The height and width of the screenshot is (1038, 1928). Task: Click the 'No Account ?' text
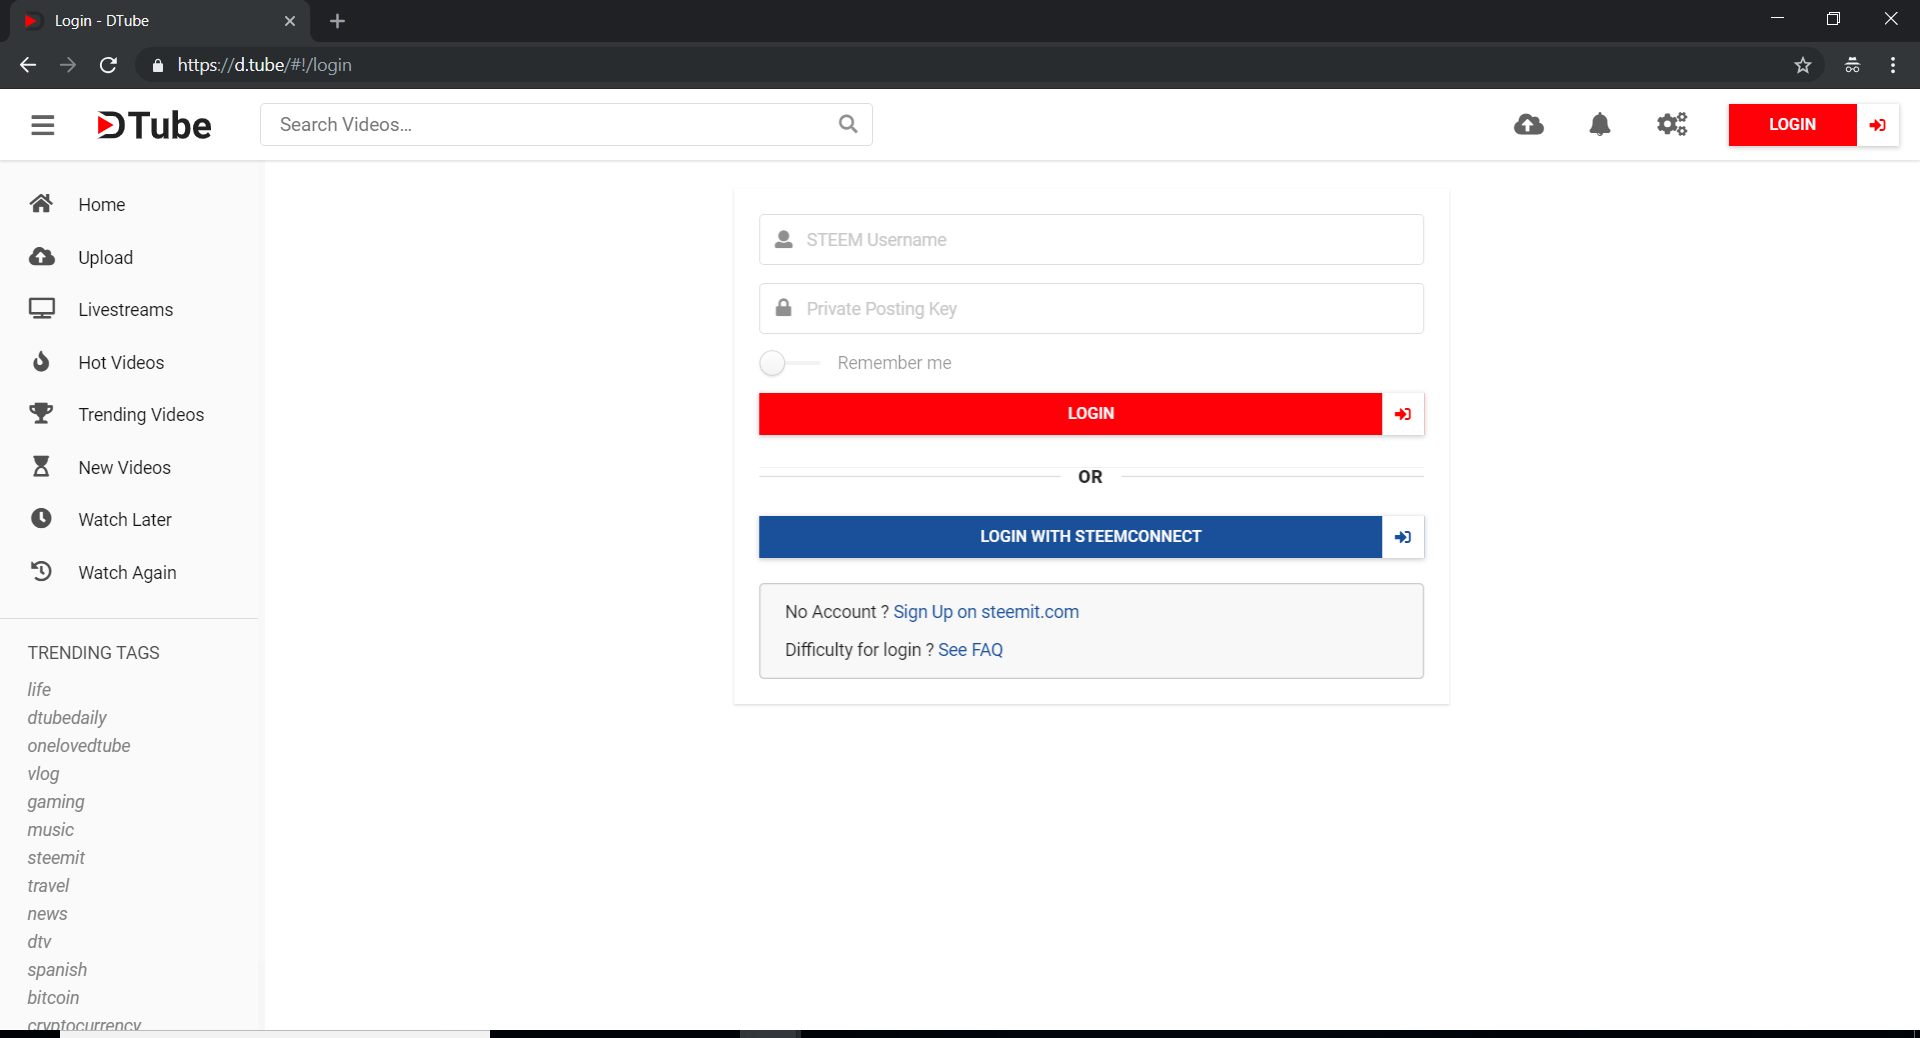click(x=836, y=612)
